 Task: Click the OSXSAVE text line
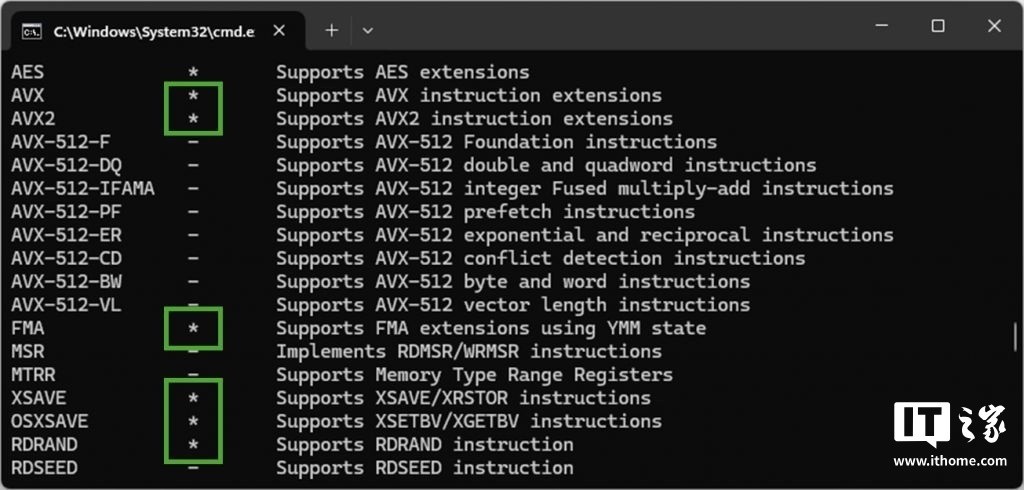336,421
